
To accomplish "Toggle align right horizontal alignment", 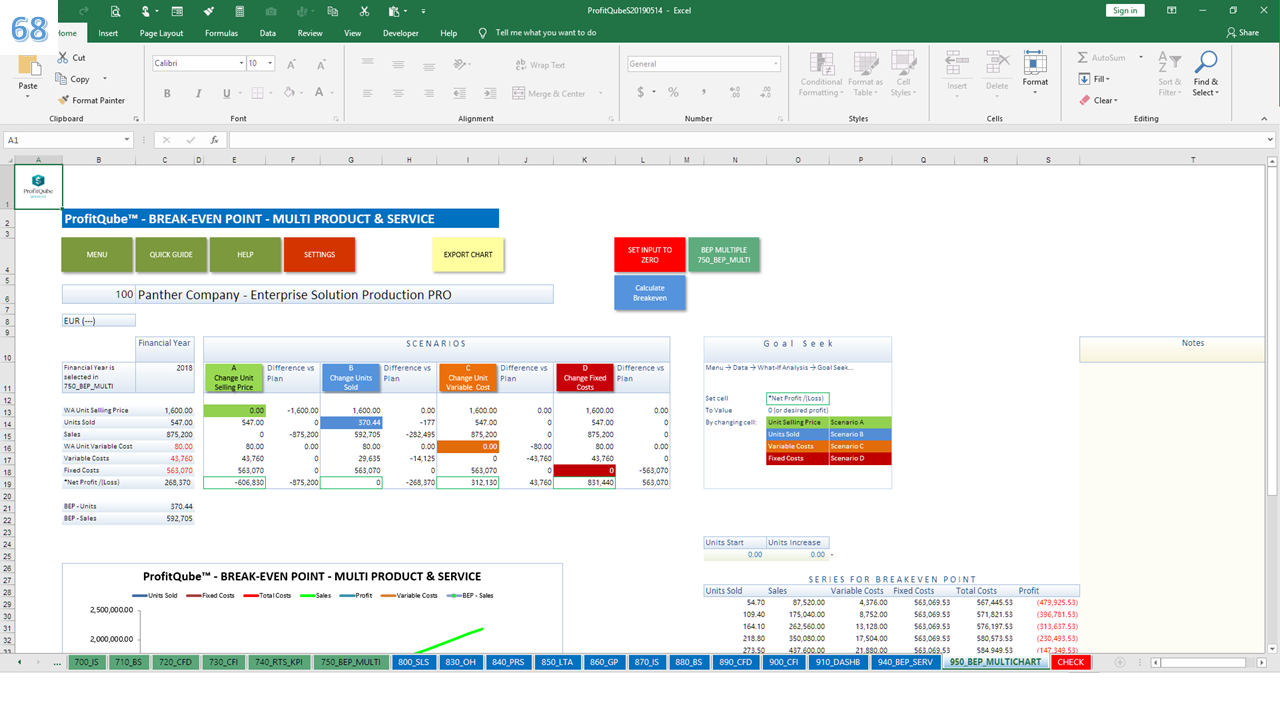I will pos(427,93).
